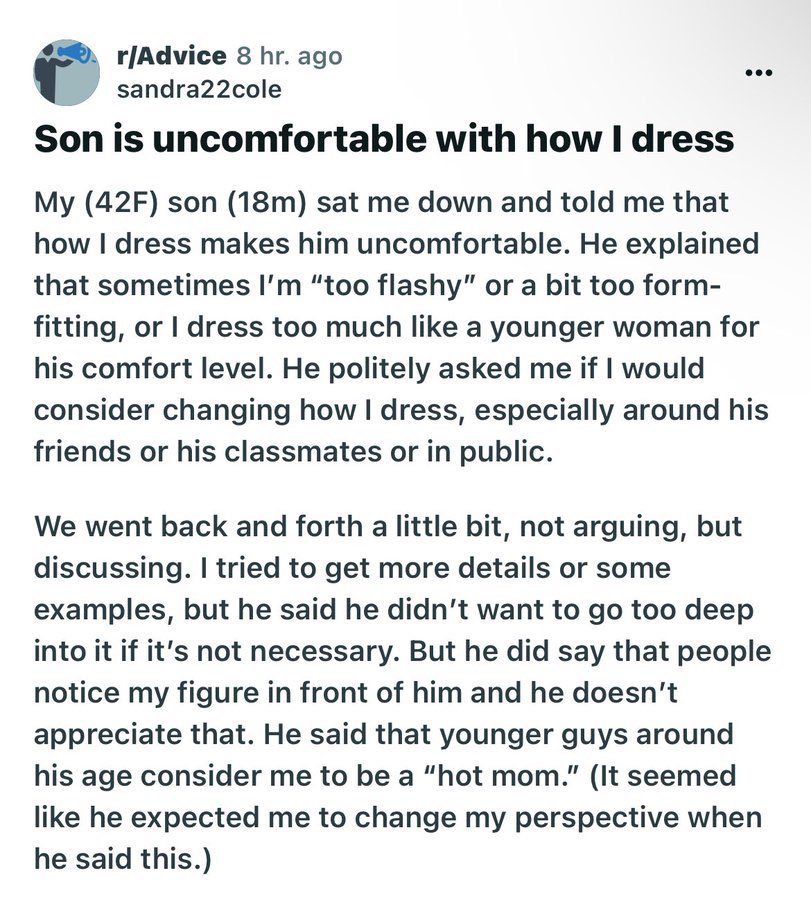The image size is (811, 900).
Task: Click the age tag (42F) in text
Action: coord(122,203)
